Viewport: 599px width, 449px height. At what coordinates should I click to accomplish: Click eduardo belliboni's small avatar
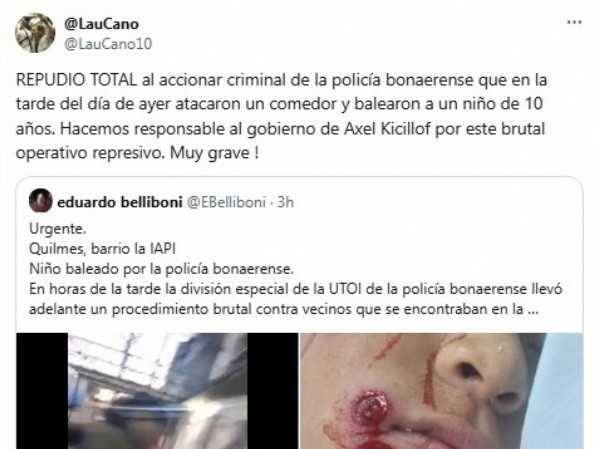40,200
